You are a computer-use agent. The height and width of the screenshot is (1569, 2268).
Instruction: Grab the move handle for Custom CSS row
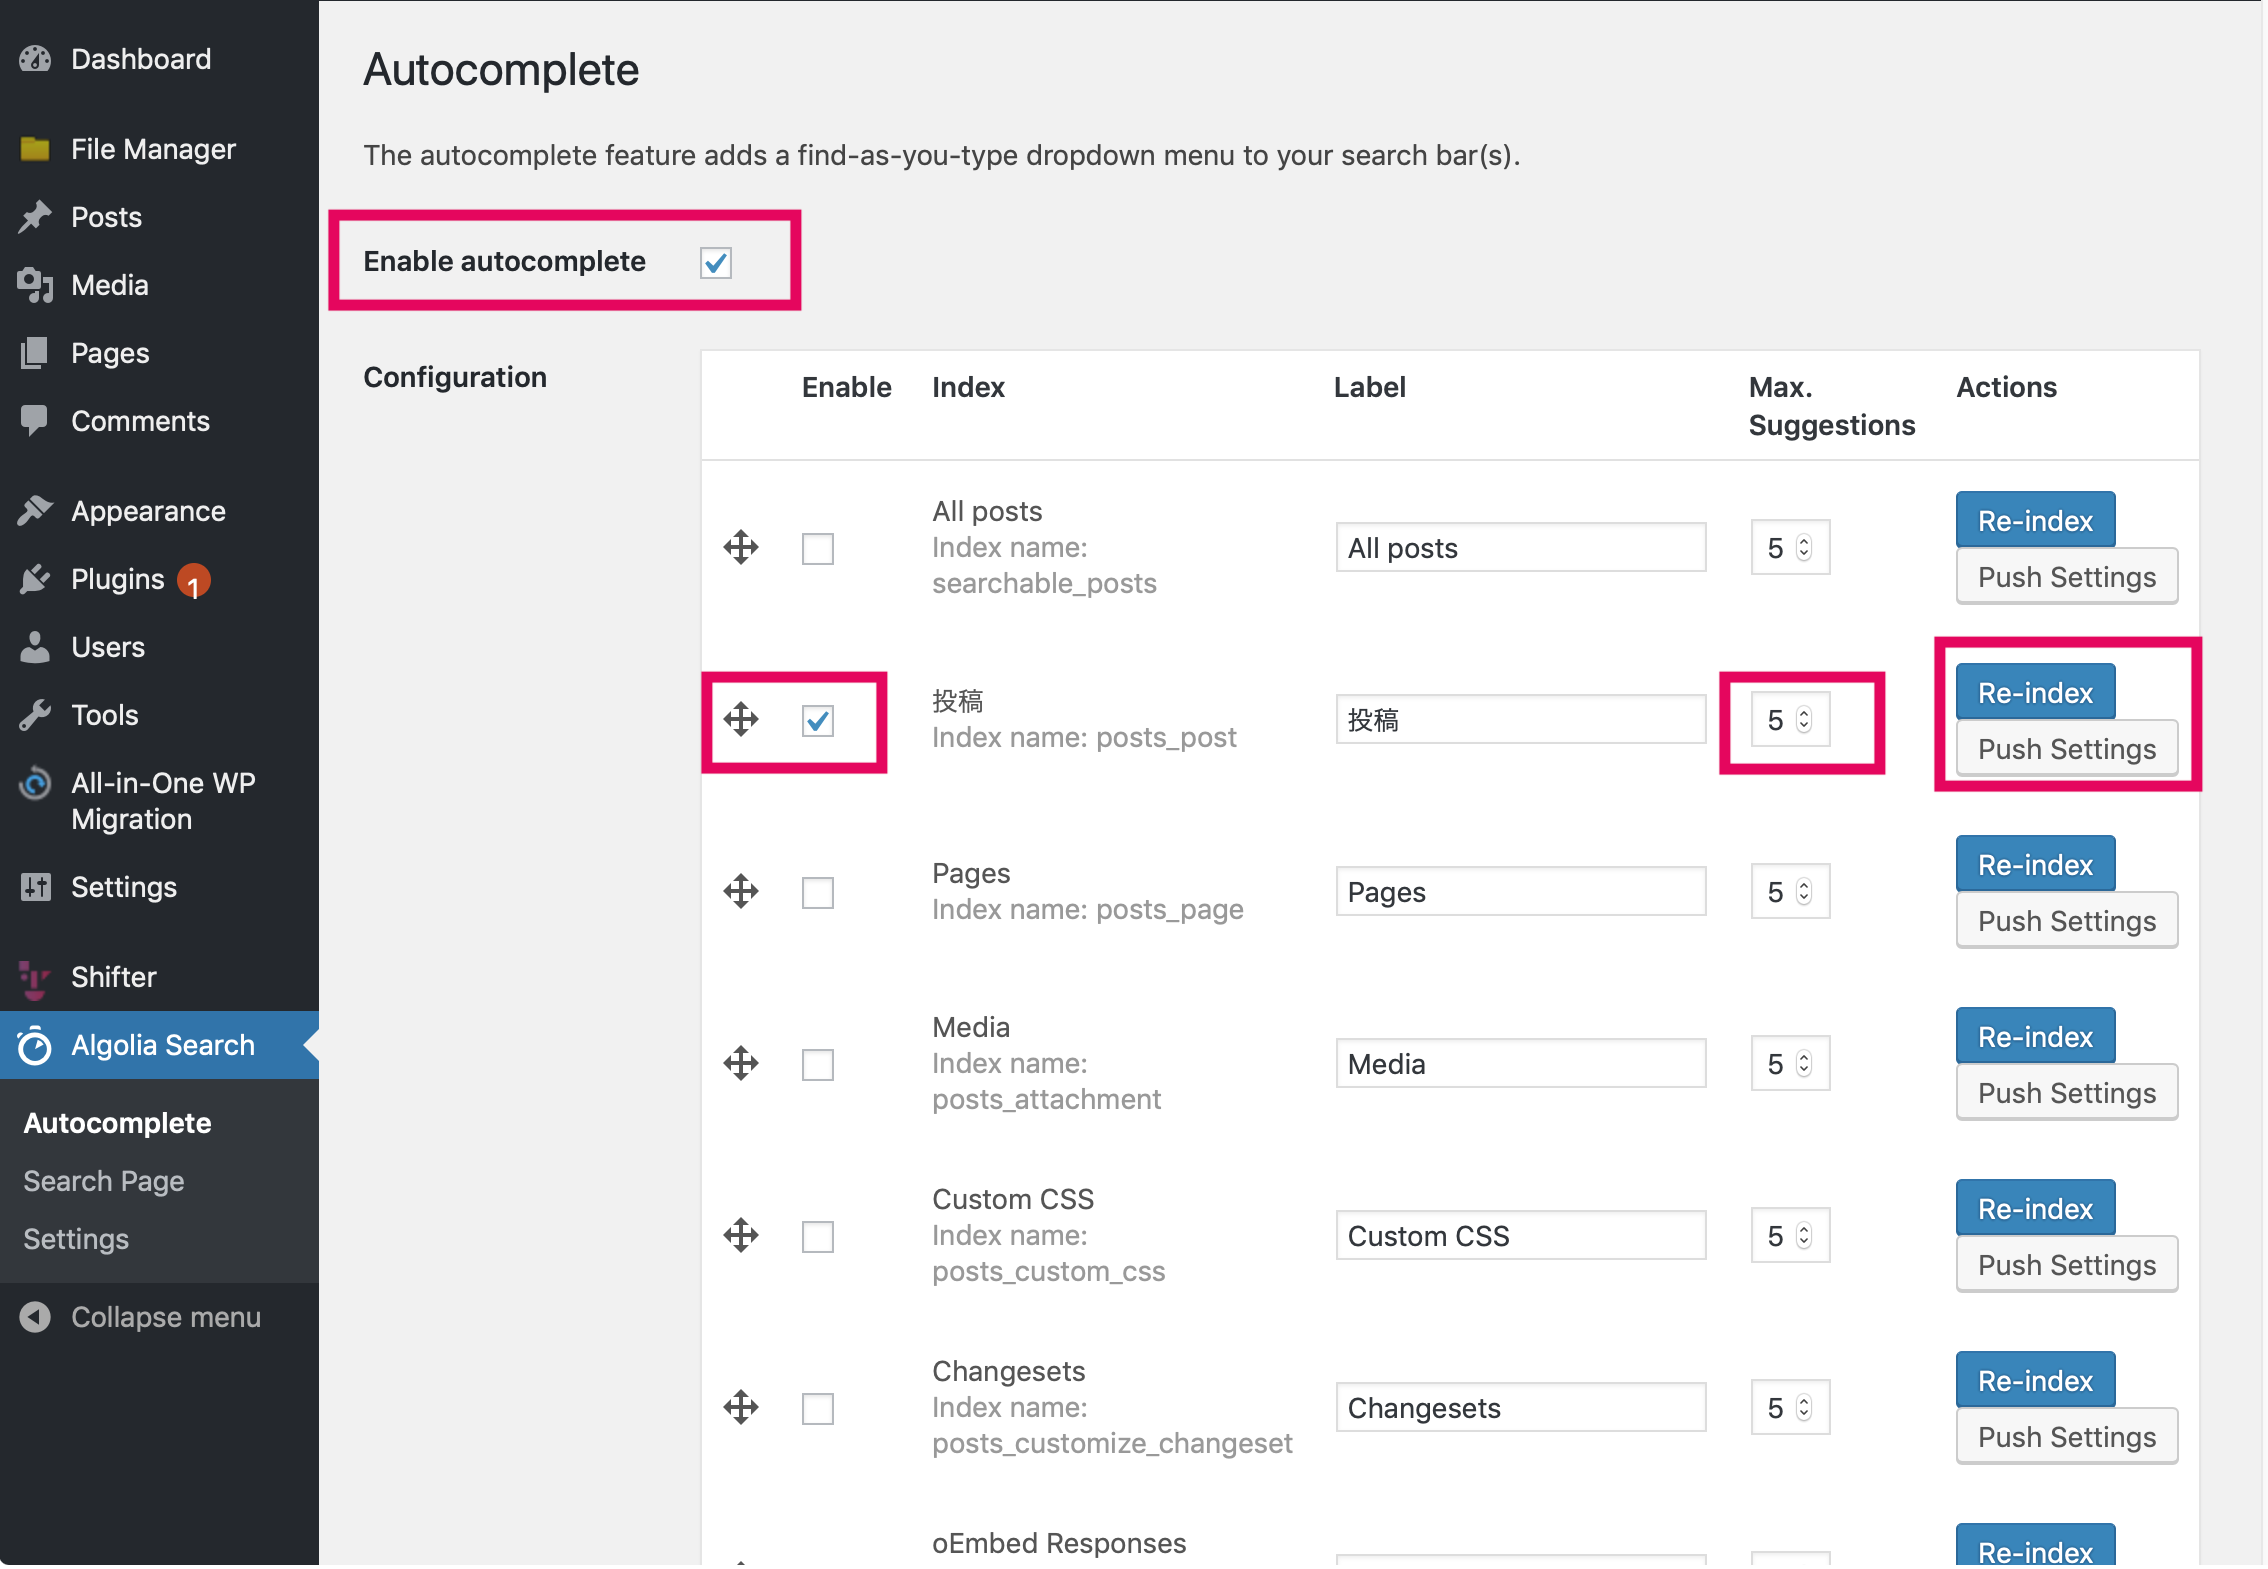click(741, 1236)
